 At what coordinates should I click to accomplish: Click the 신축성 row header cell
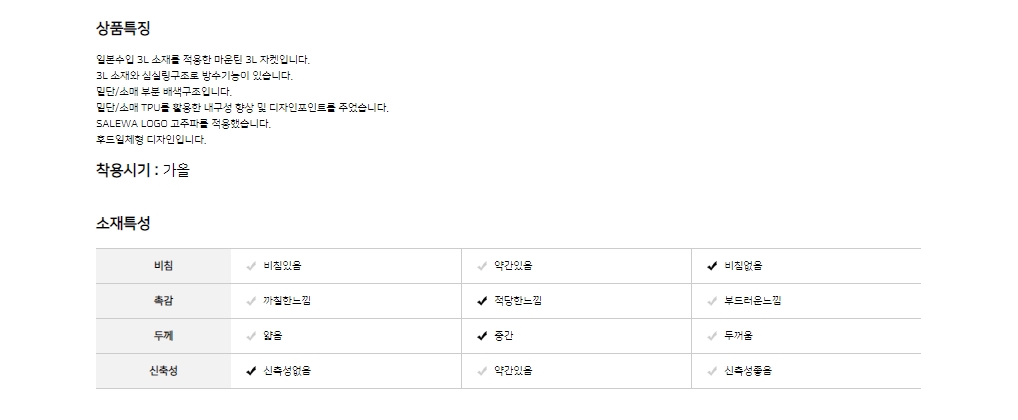tap(163, 371)
